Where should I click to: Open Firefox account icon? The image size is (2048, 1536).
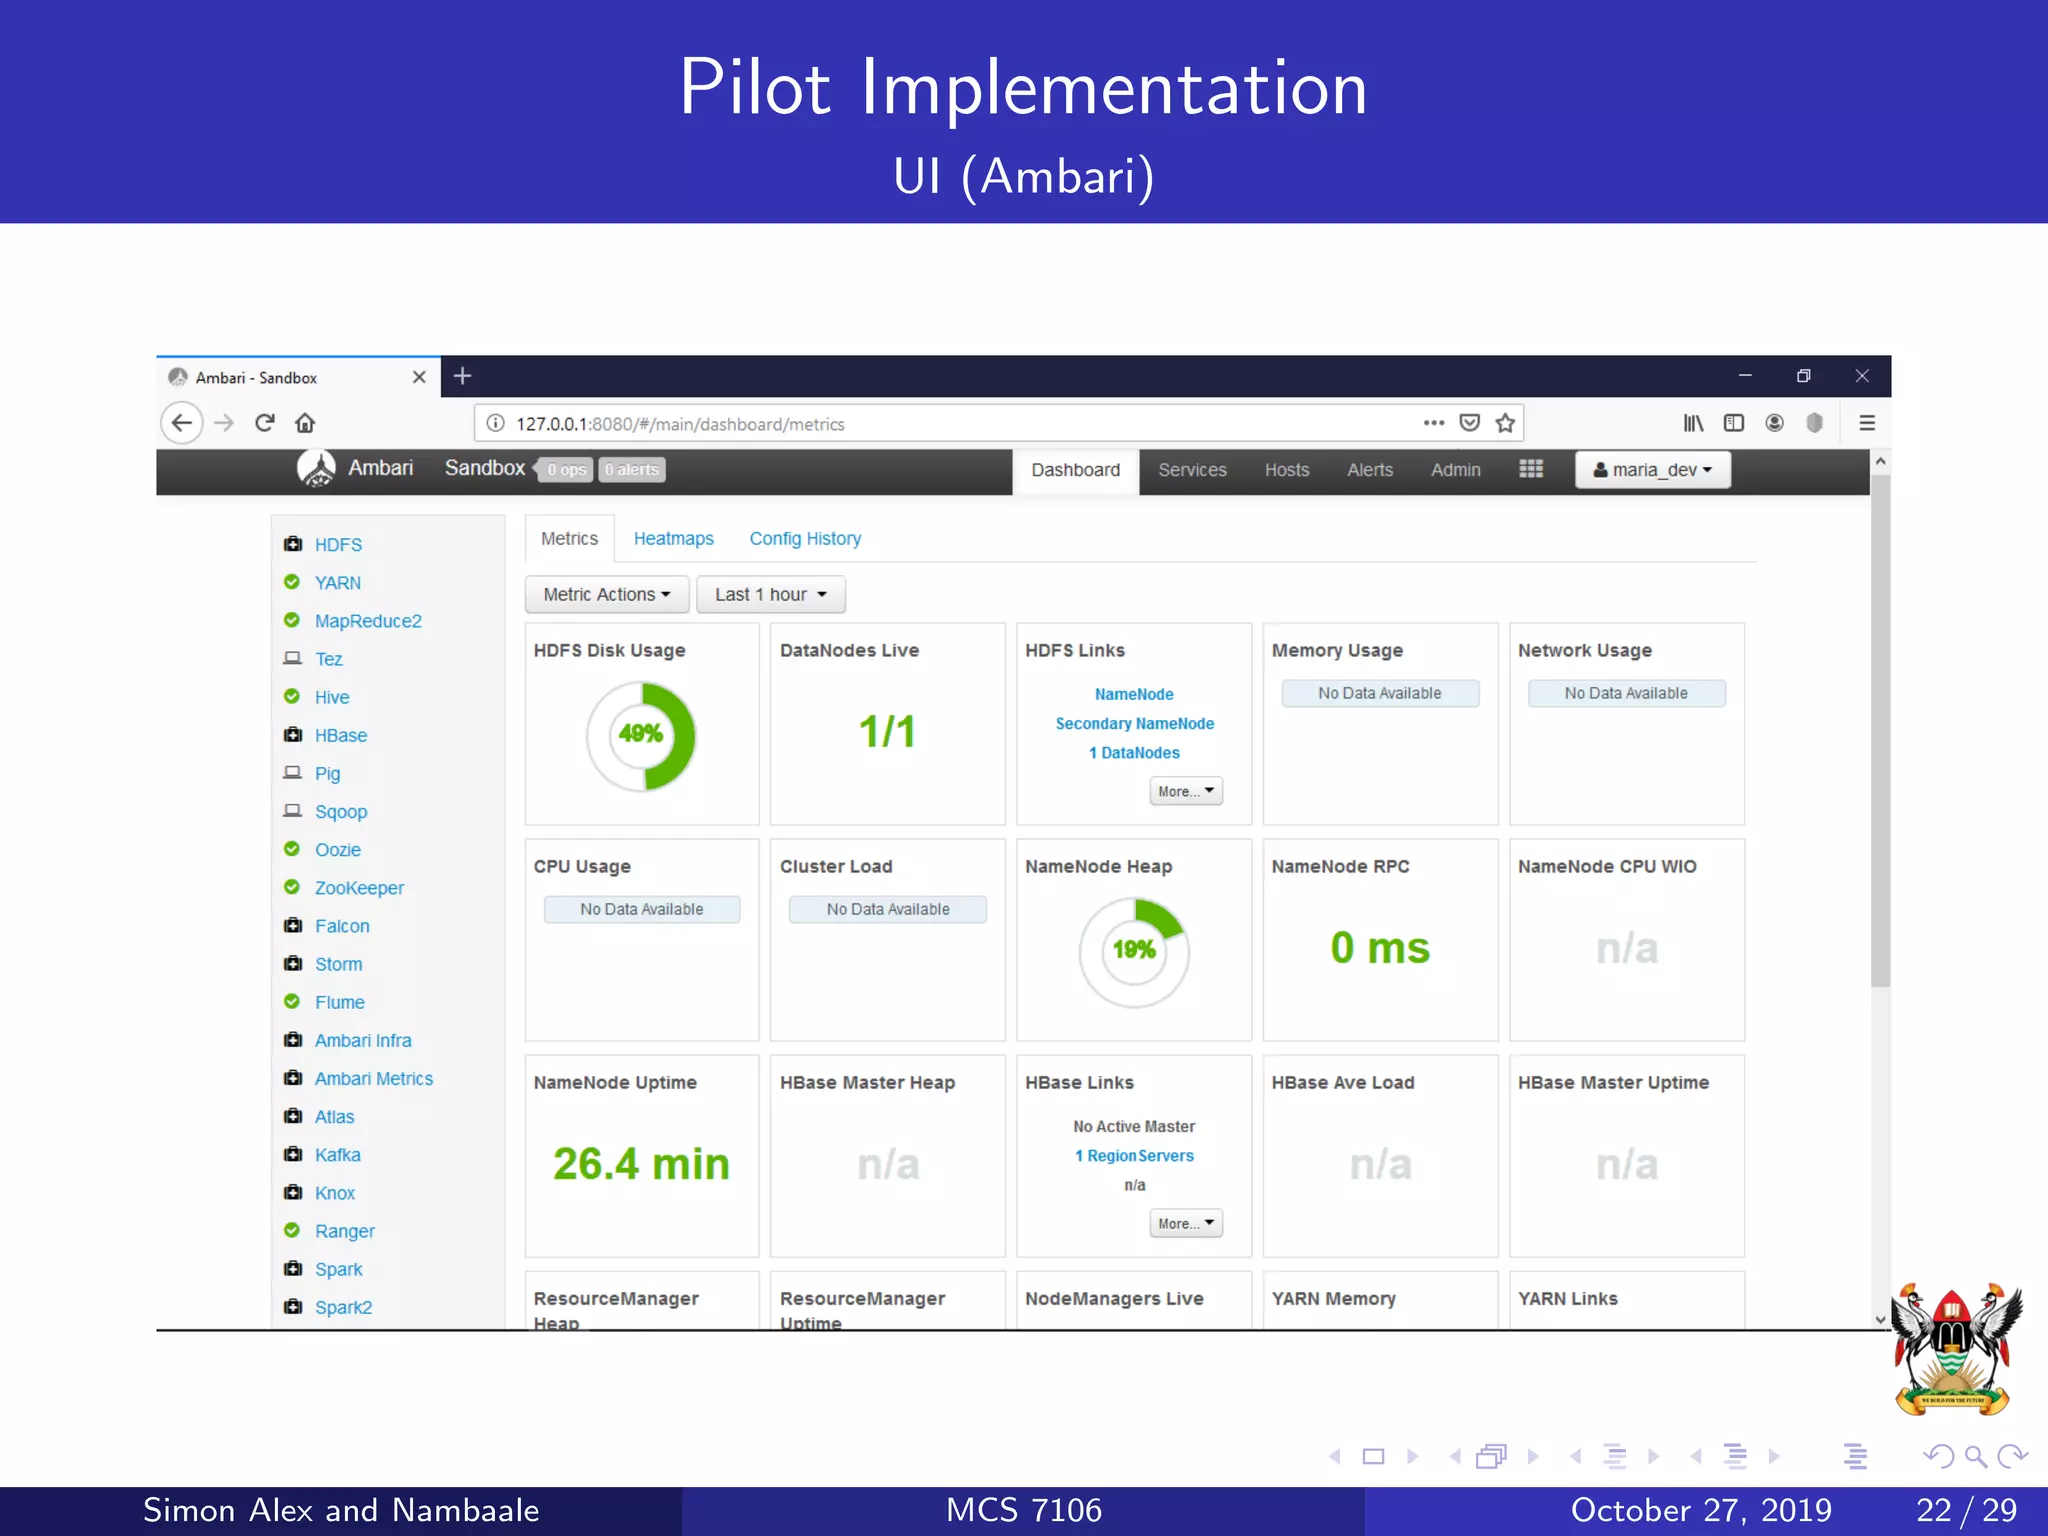pos(1774,423)
